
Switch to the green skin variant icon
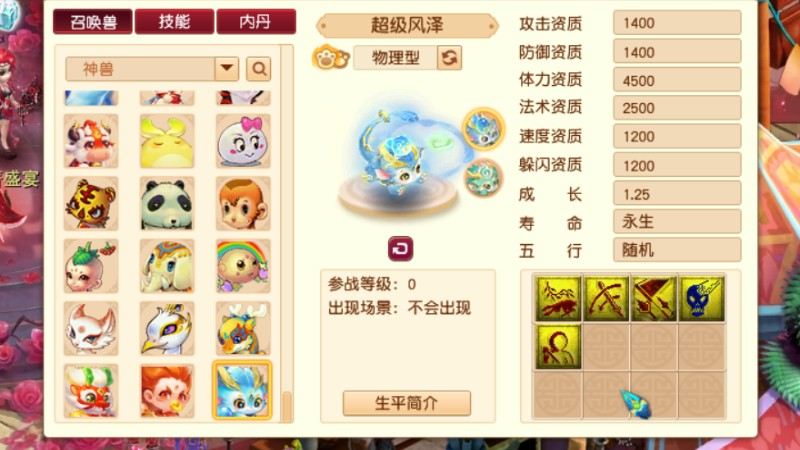(x=483, y=178)
